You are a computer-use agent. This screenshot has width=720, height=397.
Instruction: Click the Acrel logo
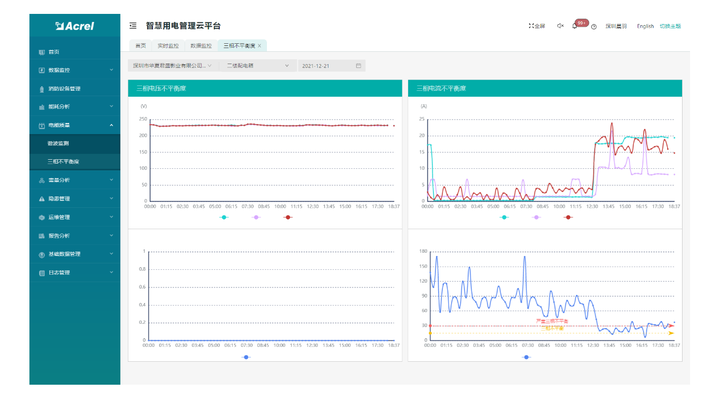click(74, 26)
